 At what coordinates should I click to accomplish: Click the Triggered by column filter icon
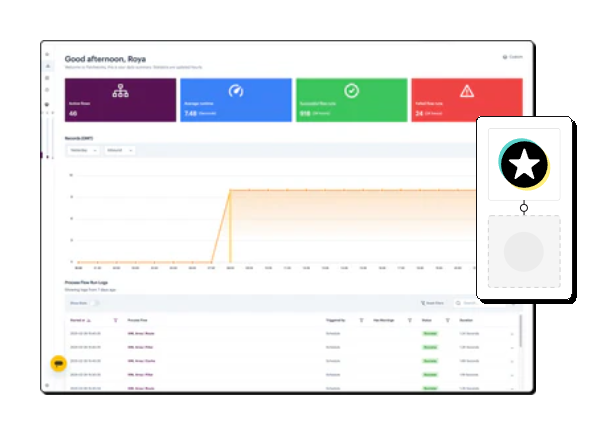(361, 320)
